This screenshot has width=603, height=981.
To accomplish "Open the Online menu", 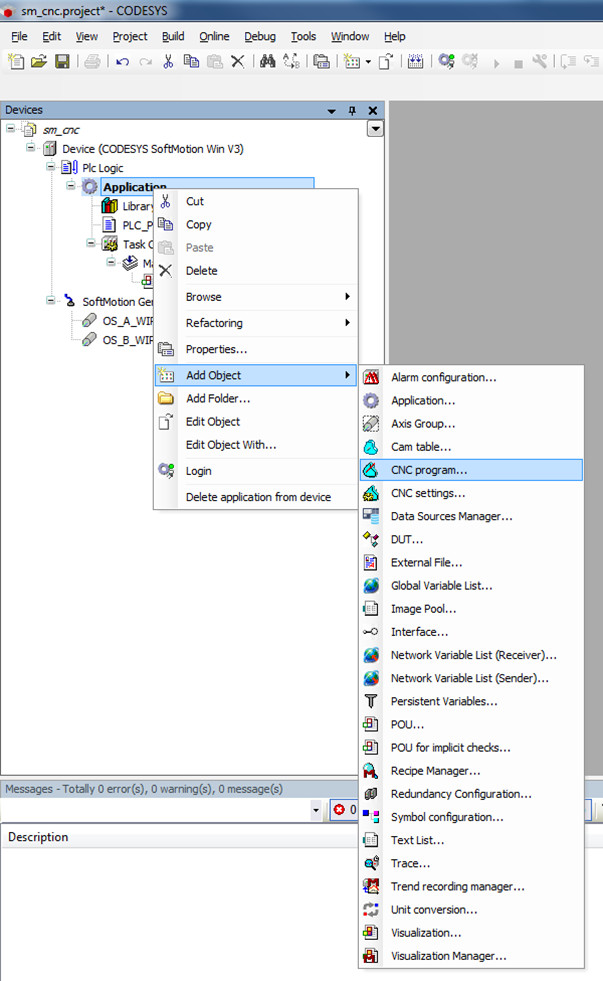I will click(x=214, y=36).
